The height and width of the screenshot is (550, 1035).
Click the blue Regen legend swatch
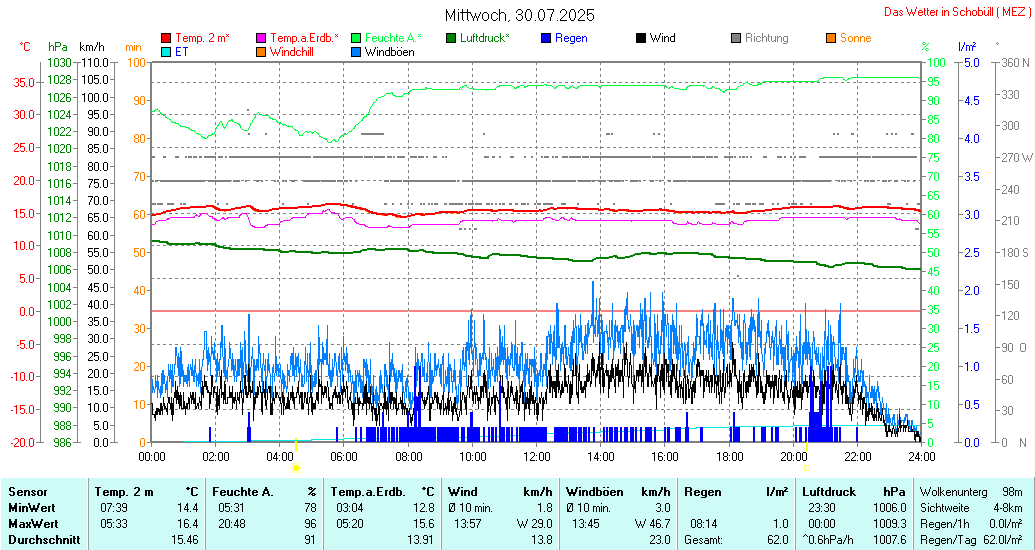coord(546,38)
